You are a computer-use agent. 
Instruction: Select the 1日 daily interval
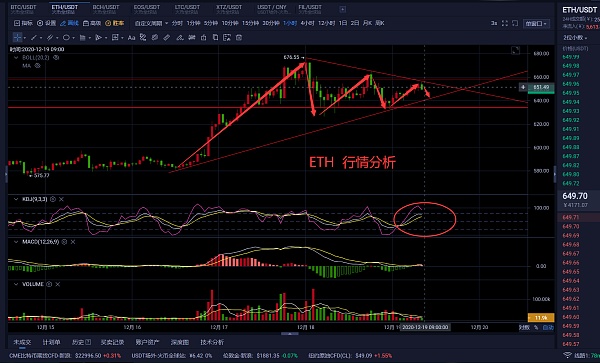343,23
